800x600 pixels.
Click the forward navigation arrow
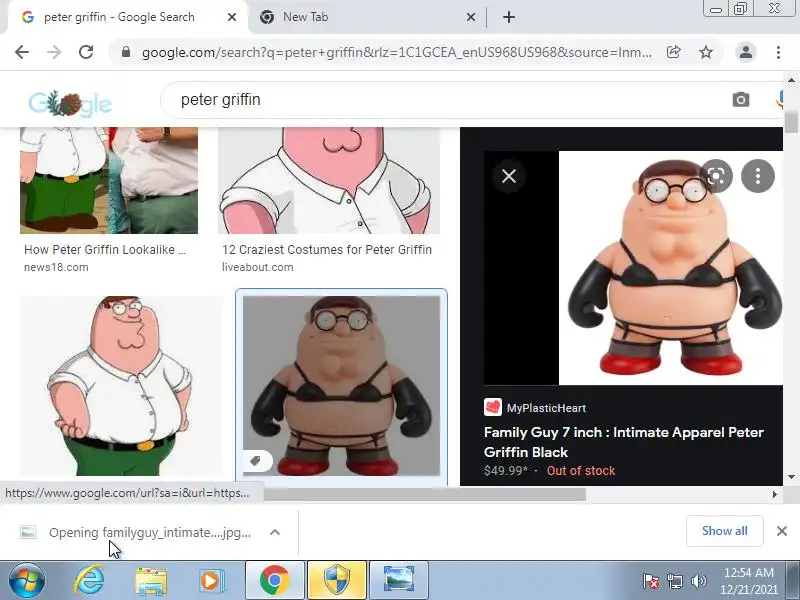[x=54, y=52]
